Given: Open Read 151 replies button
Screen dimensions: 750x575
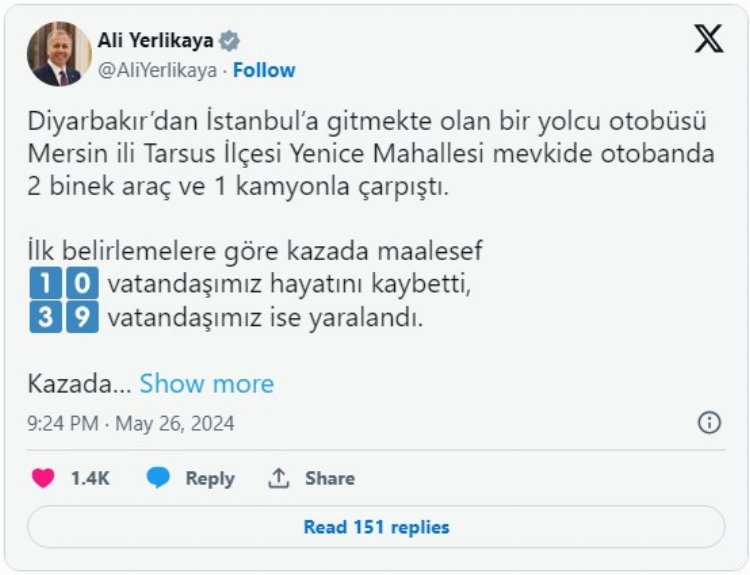Looking at the screenshot, I should coord(376,527).
